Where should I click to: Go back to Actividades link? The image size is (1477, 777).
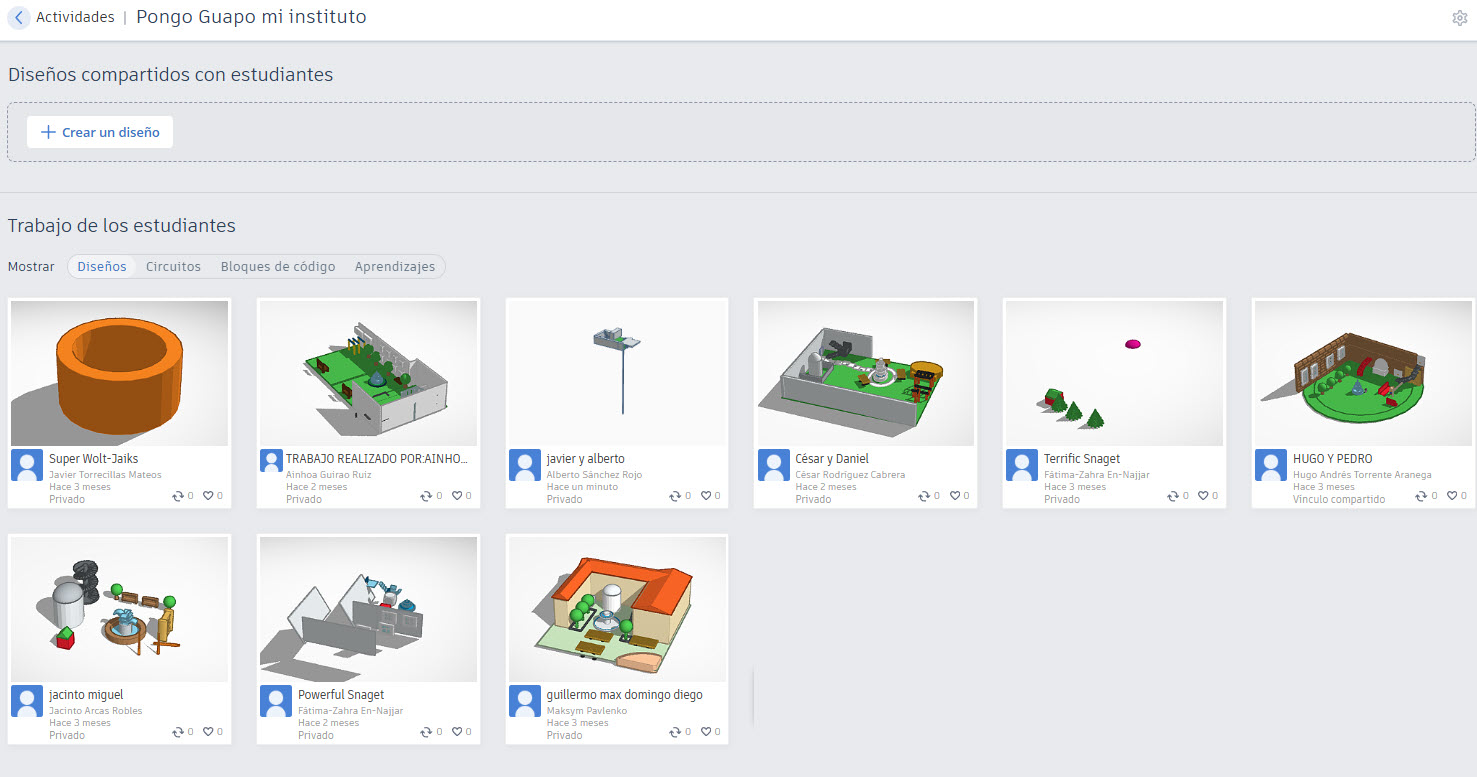tap(75, 17)
